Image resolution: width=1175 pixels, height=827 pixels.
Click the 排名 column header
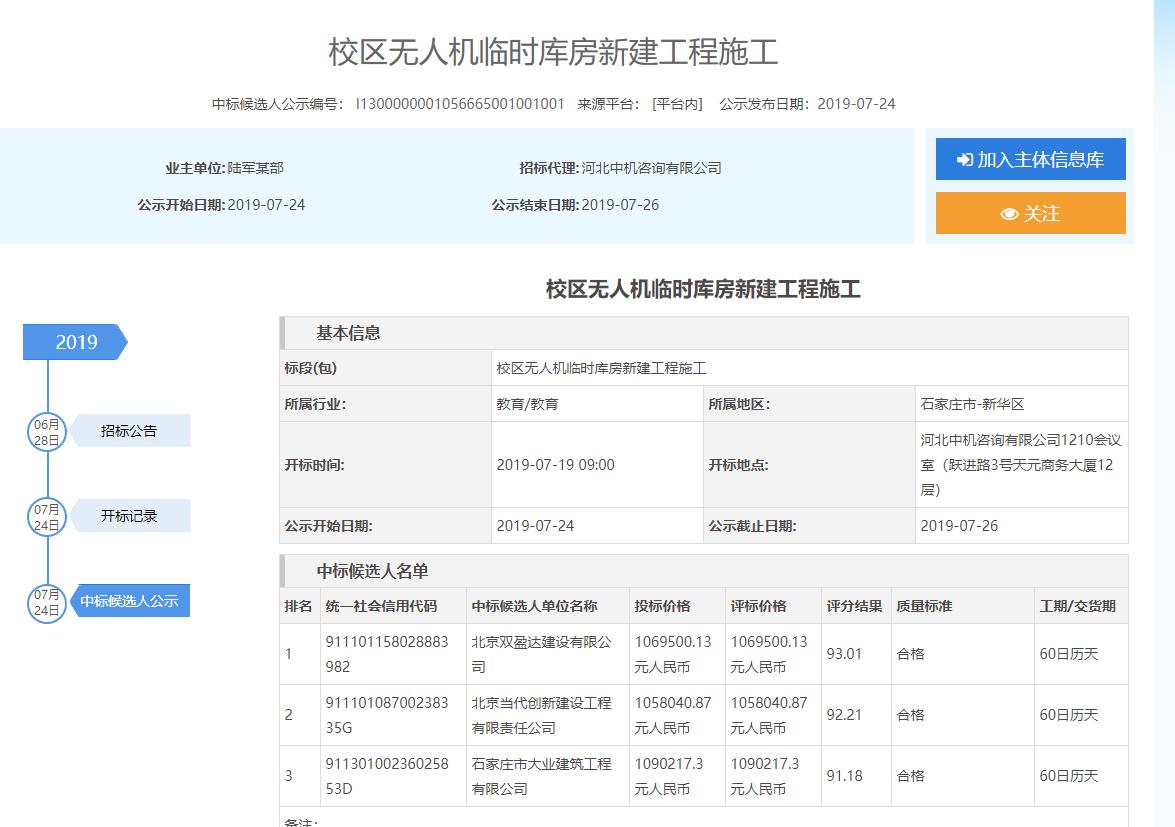298,606
